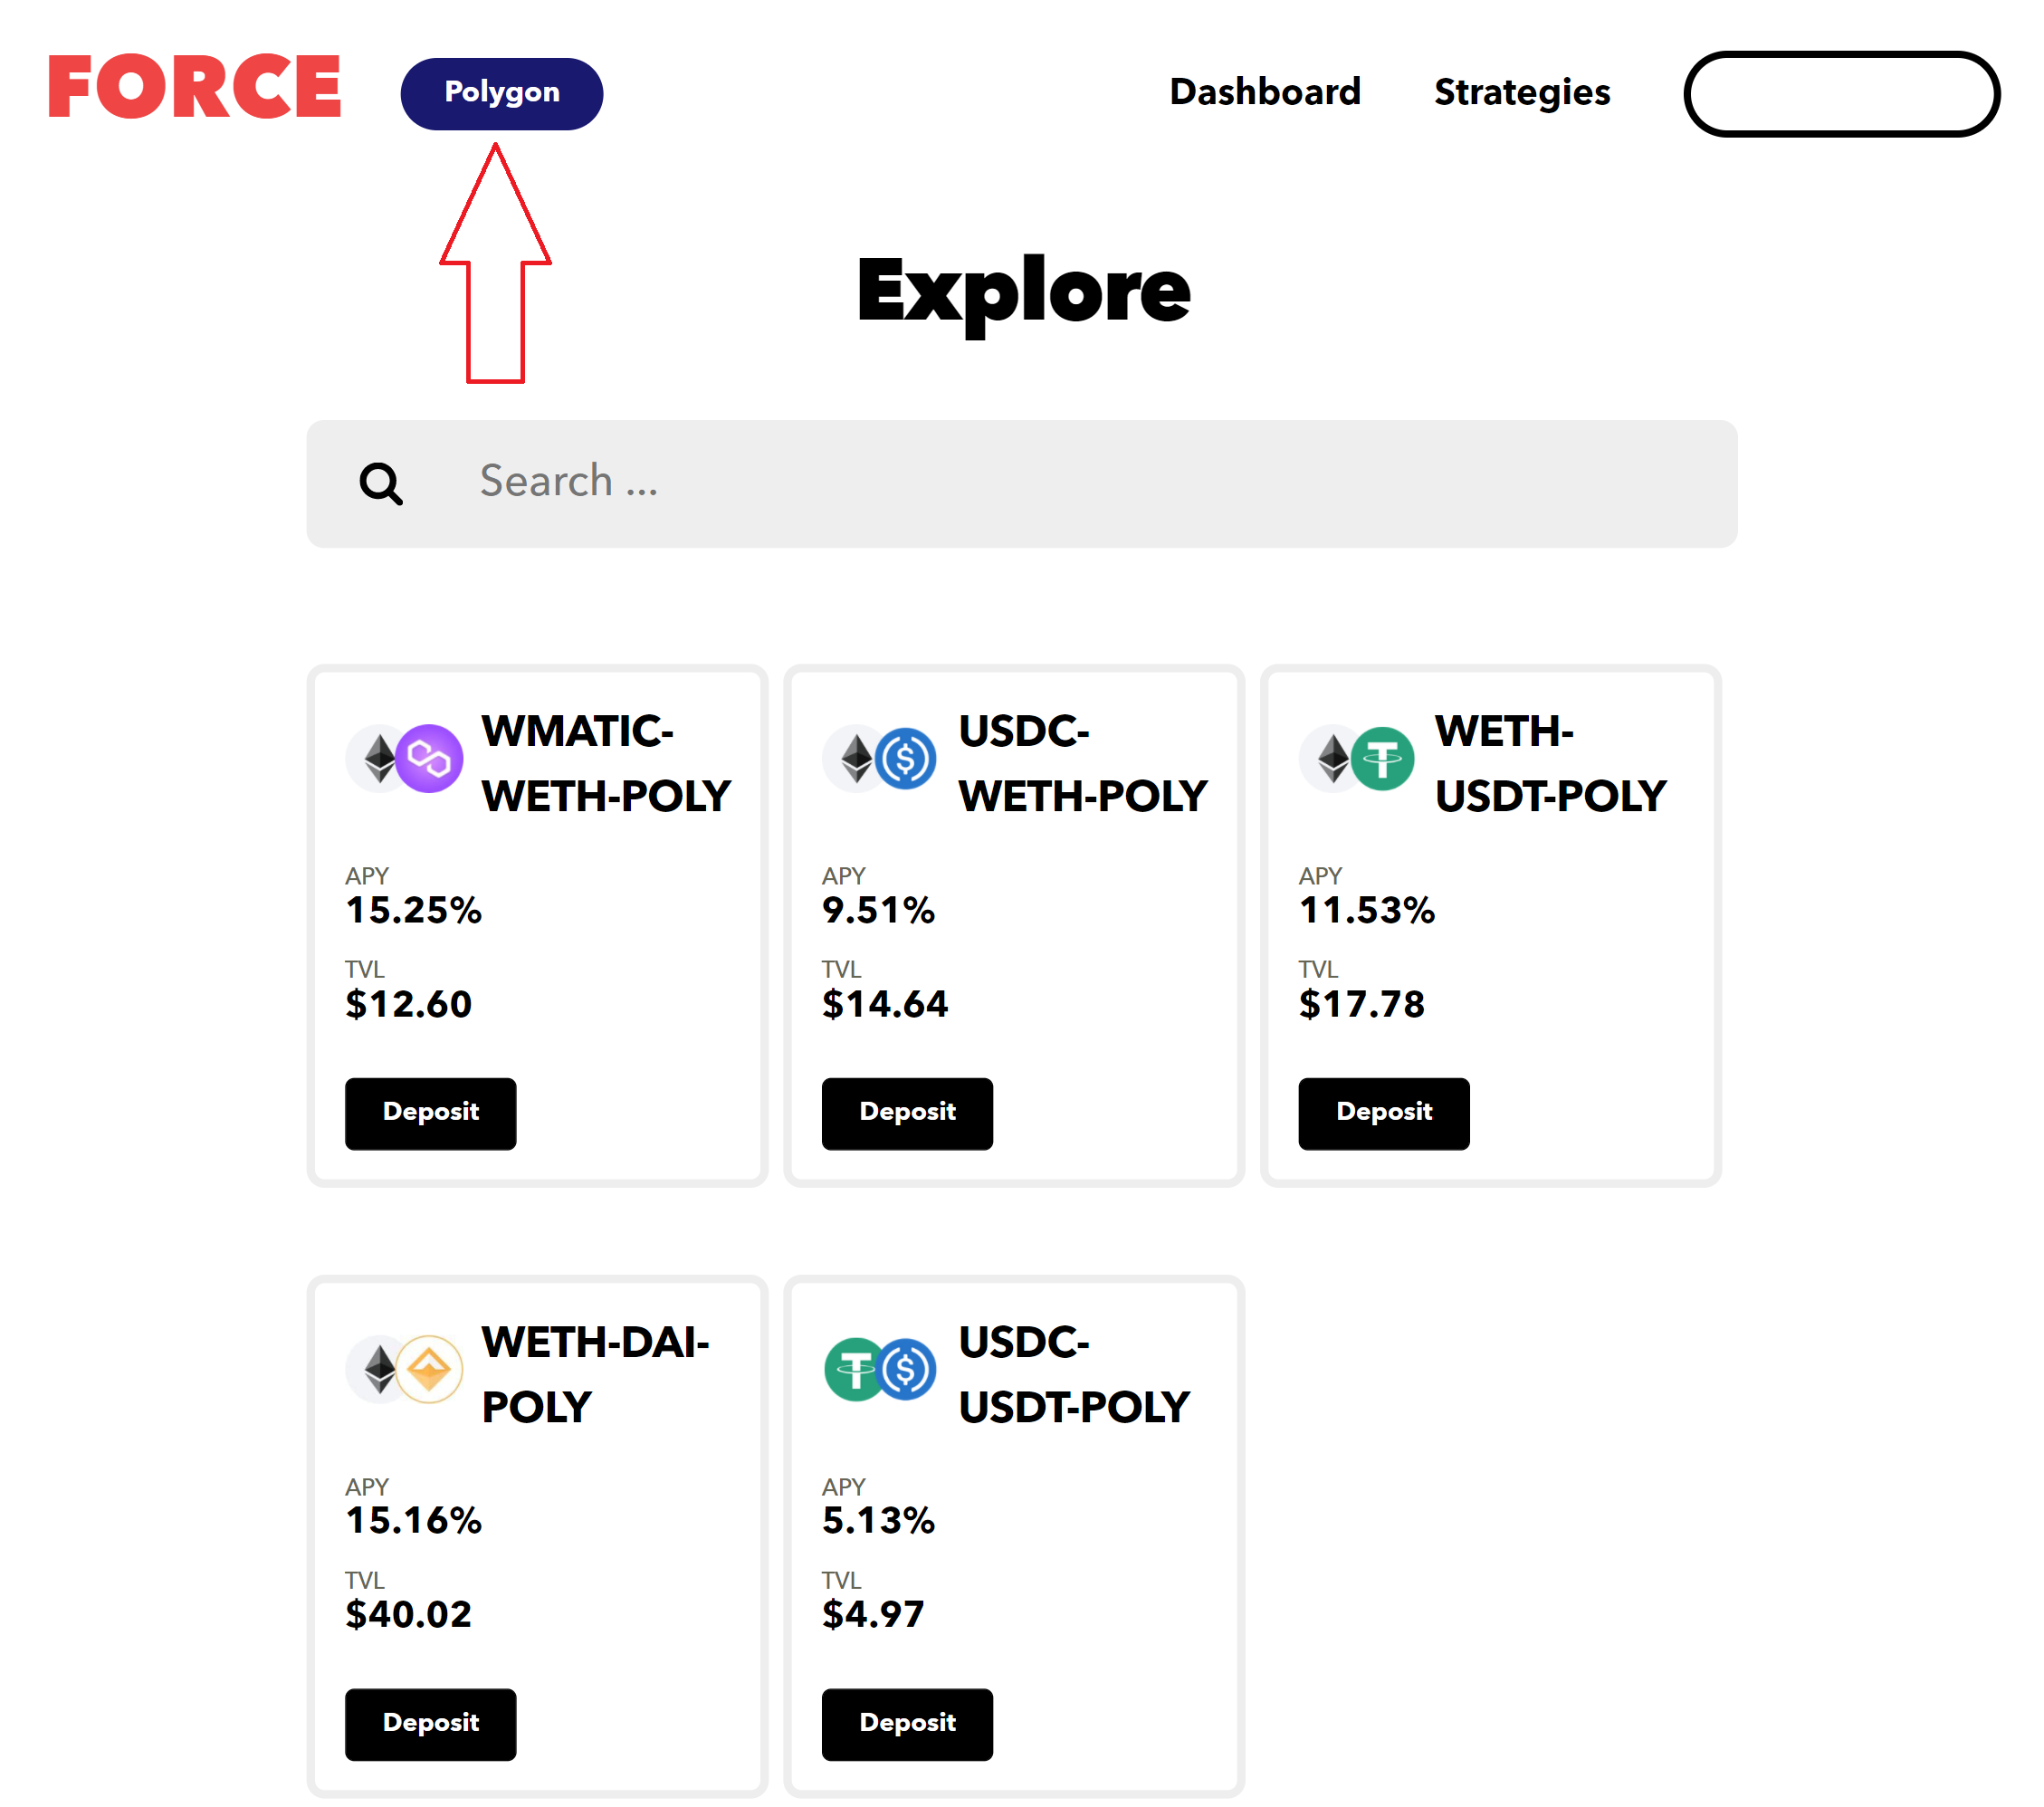The width and height of the screenshot is (2044, 1807).
Task: Deposit into WETH-USDT-POLY vault
Action: pyautogui.click(x=1385, y=1114)
